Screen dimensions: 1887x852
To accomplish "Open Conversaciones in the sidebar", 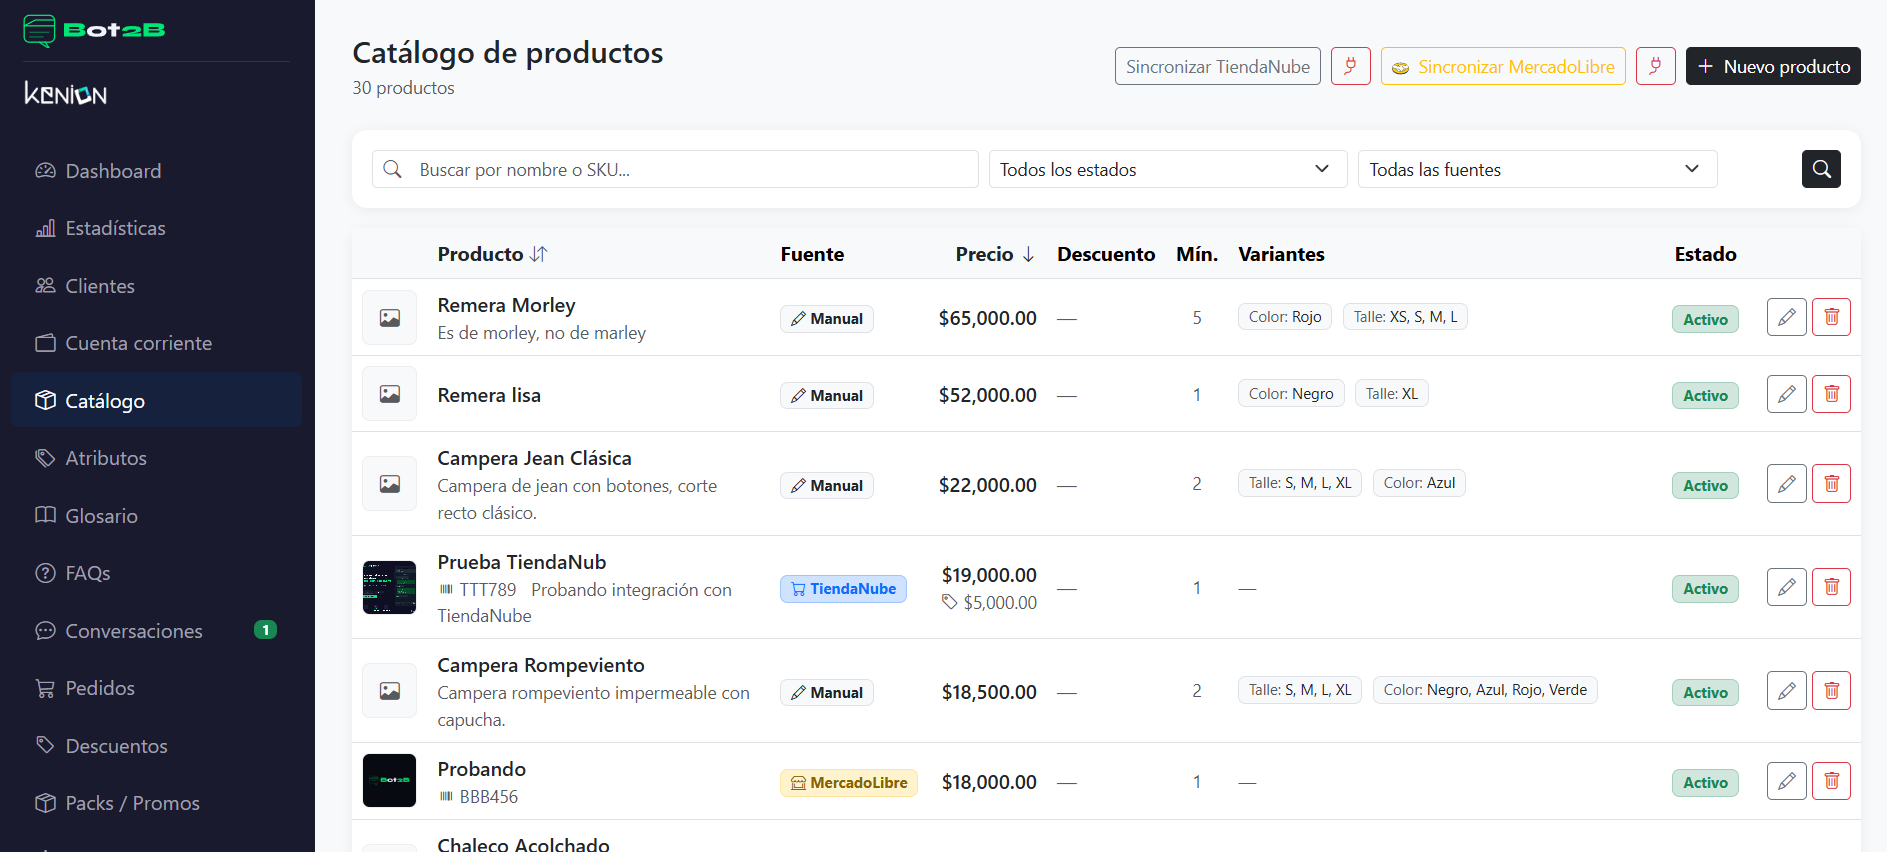I will point(156,631).
